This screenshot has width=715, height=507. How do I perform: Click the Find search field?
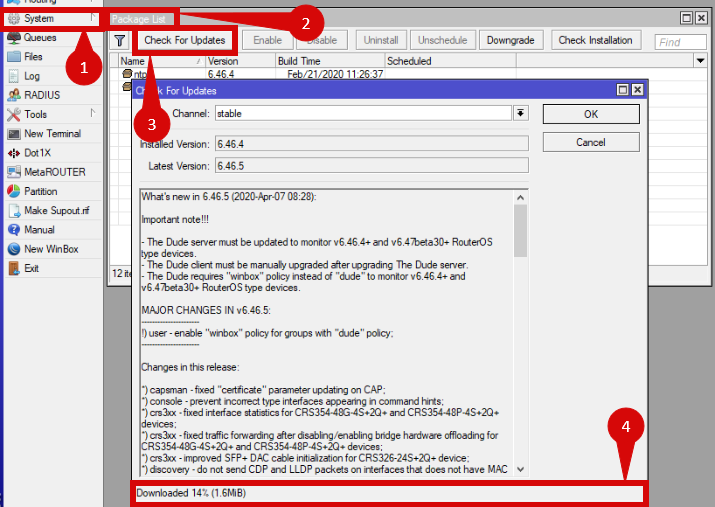click(680, 42)
